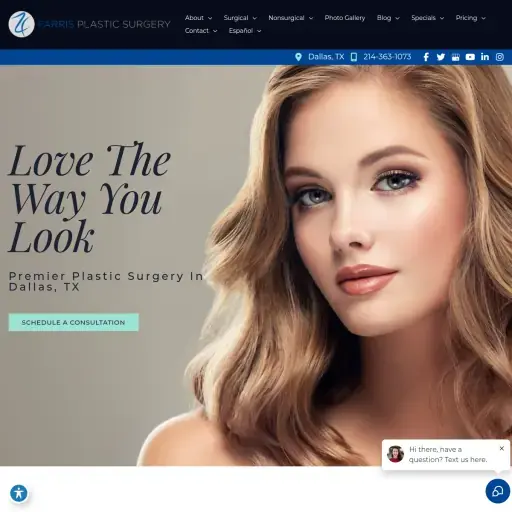The width and height of the screenshot is (512, 512).
Task: Open the Specials menu item
Action: coord(423,18)
